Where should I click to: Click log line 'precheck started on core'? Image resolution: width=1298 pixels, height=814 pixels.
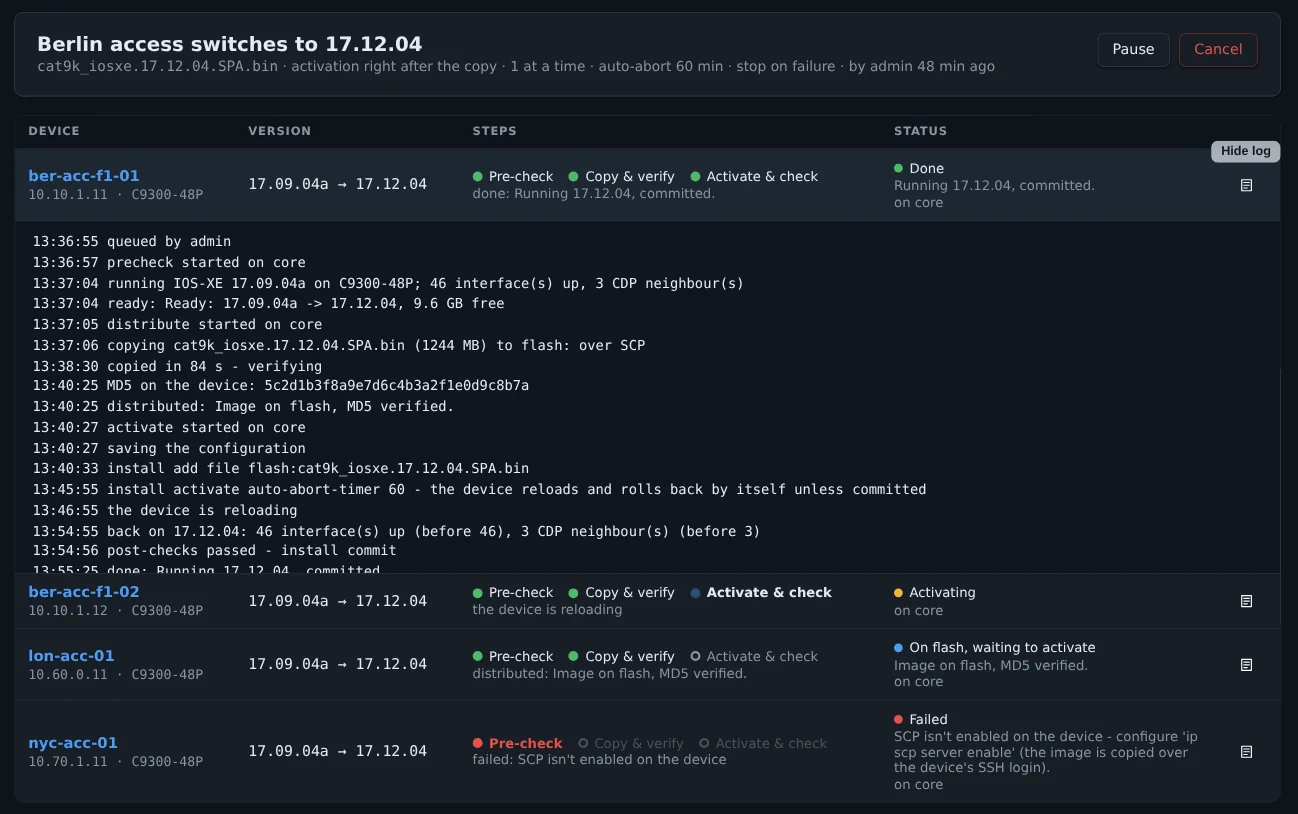pos(169,262)
